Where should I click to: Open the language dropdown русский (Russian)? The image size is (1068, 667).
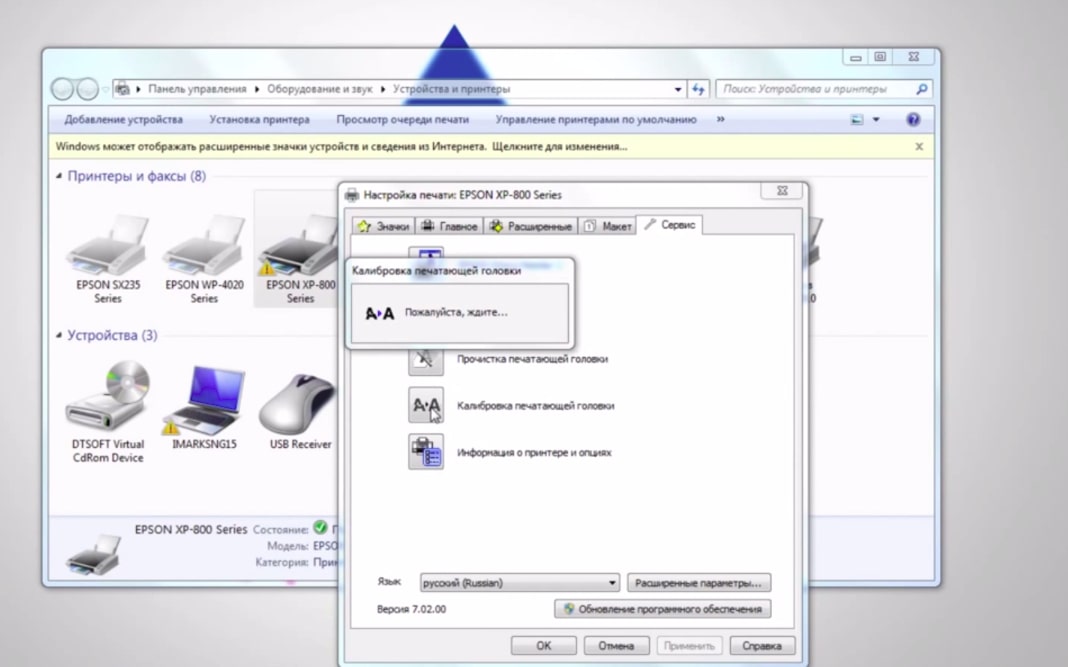(x=520, y=583)
